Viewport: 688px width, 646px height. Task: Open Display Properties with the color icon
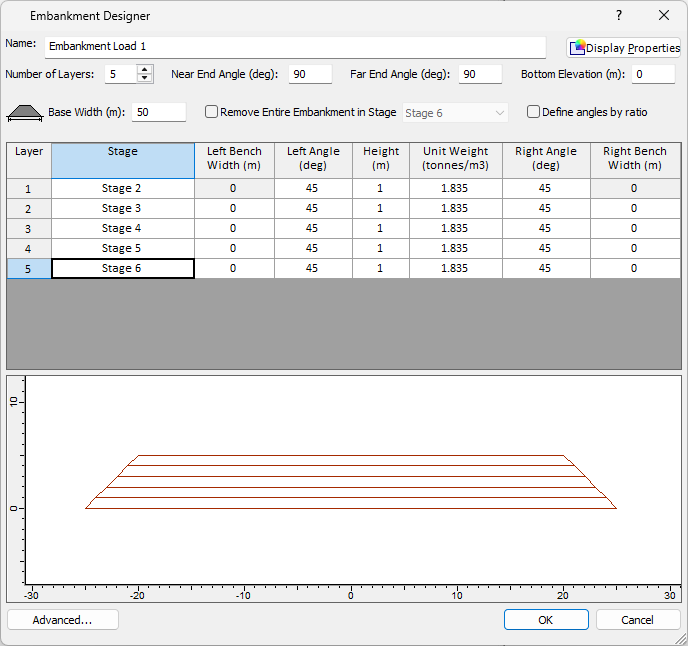pos(624,48)
